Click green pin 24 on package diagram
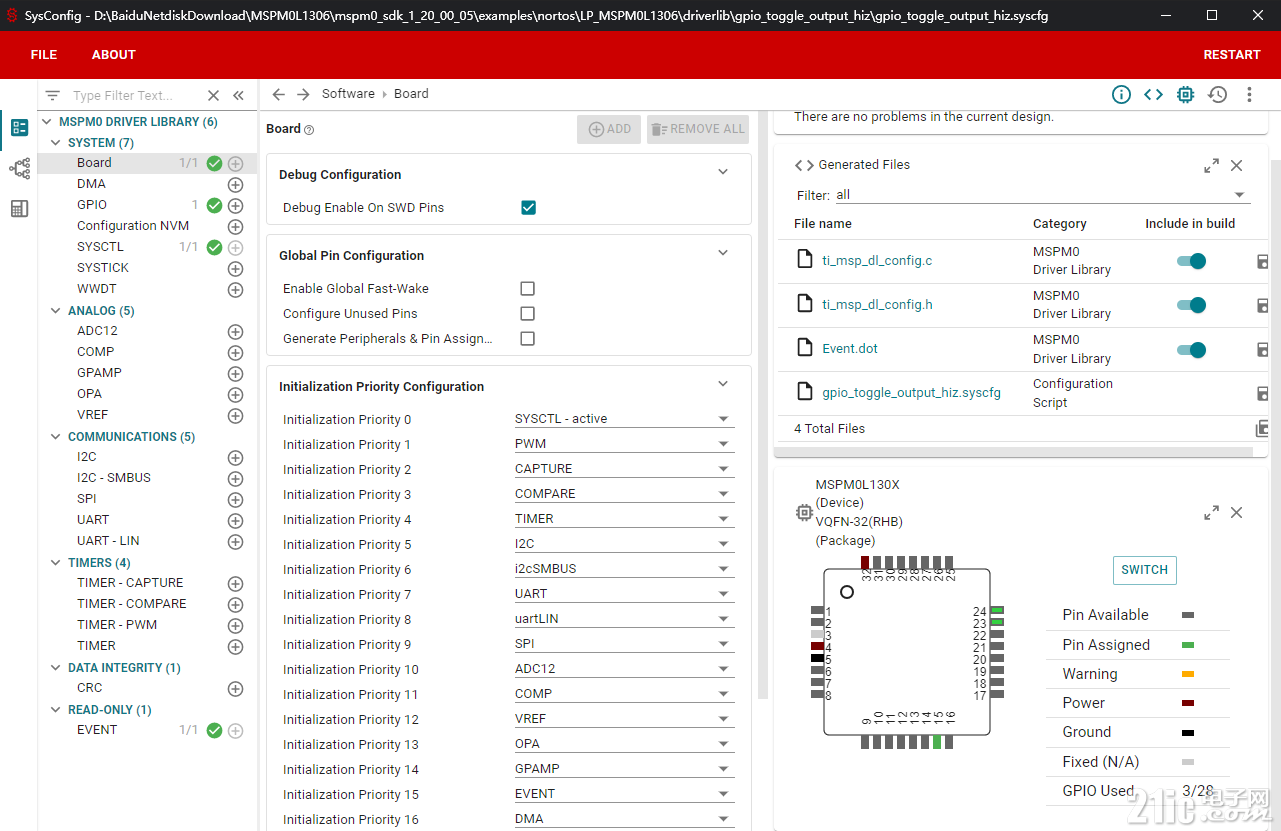 tap(997, 610)
